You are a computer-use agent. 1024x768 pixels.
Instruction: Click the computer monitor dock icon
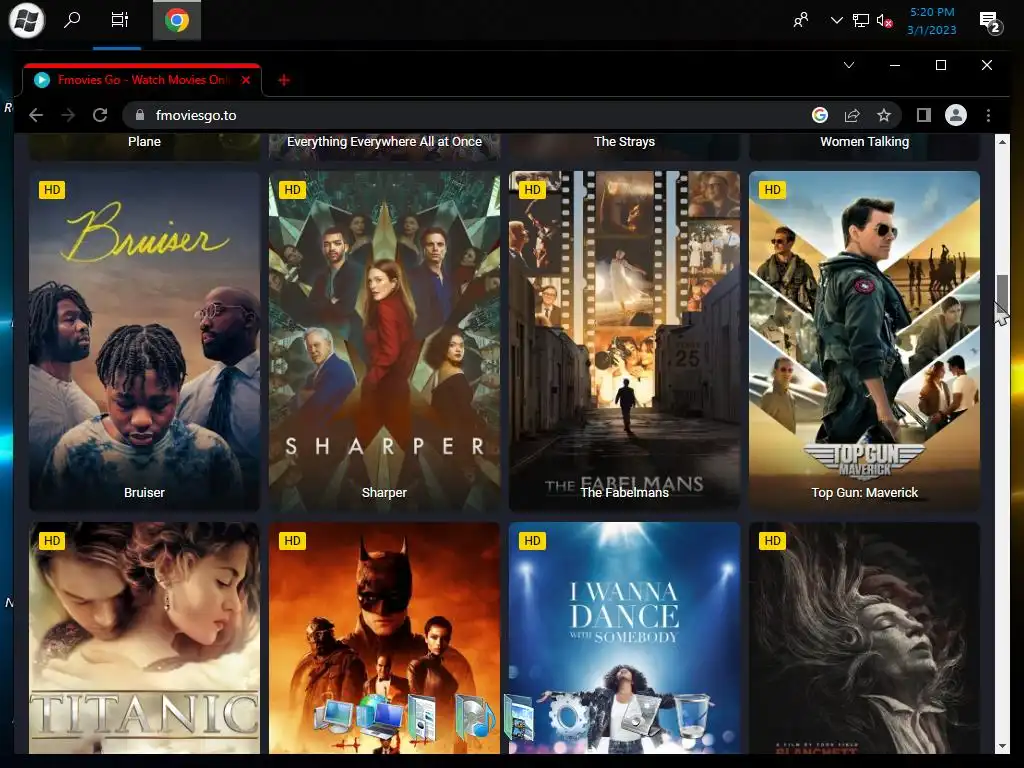pyautogui.click(x=335, y=716)
